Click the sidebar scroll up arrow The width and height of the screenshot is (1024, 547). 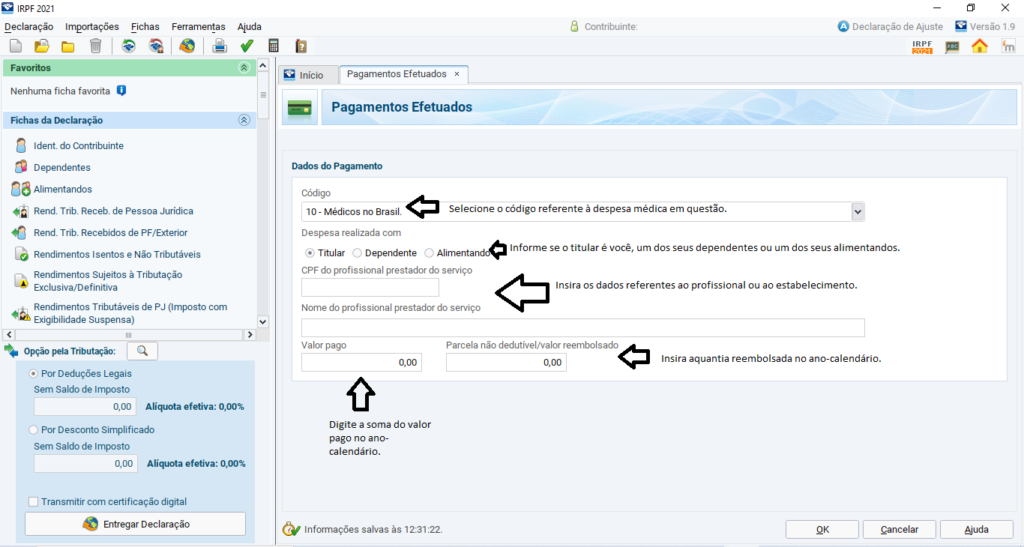(263, 65)
